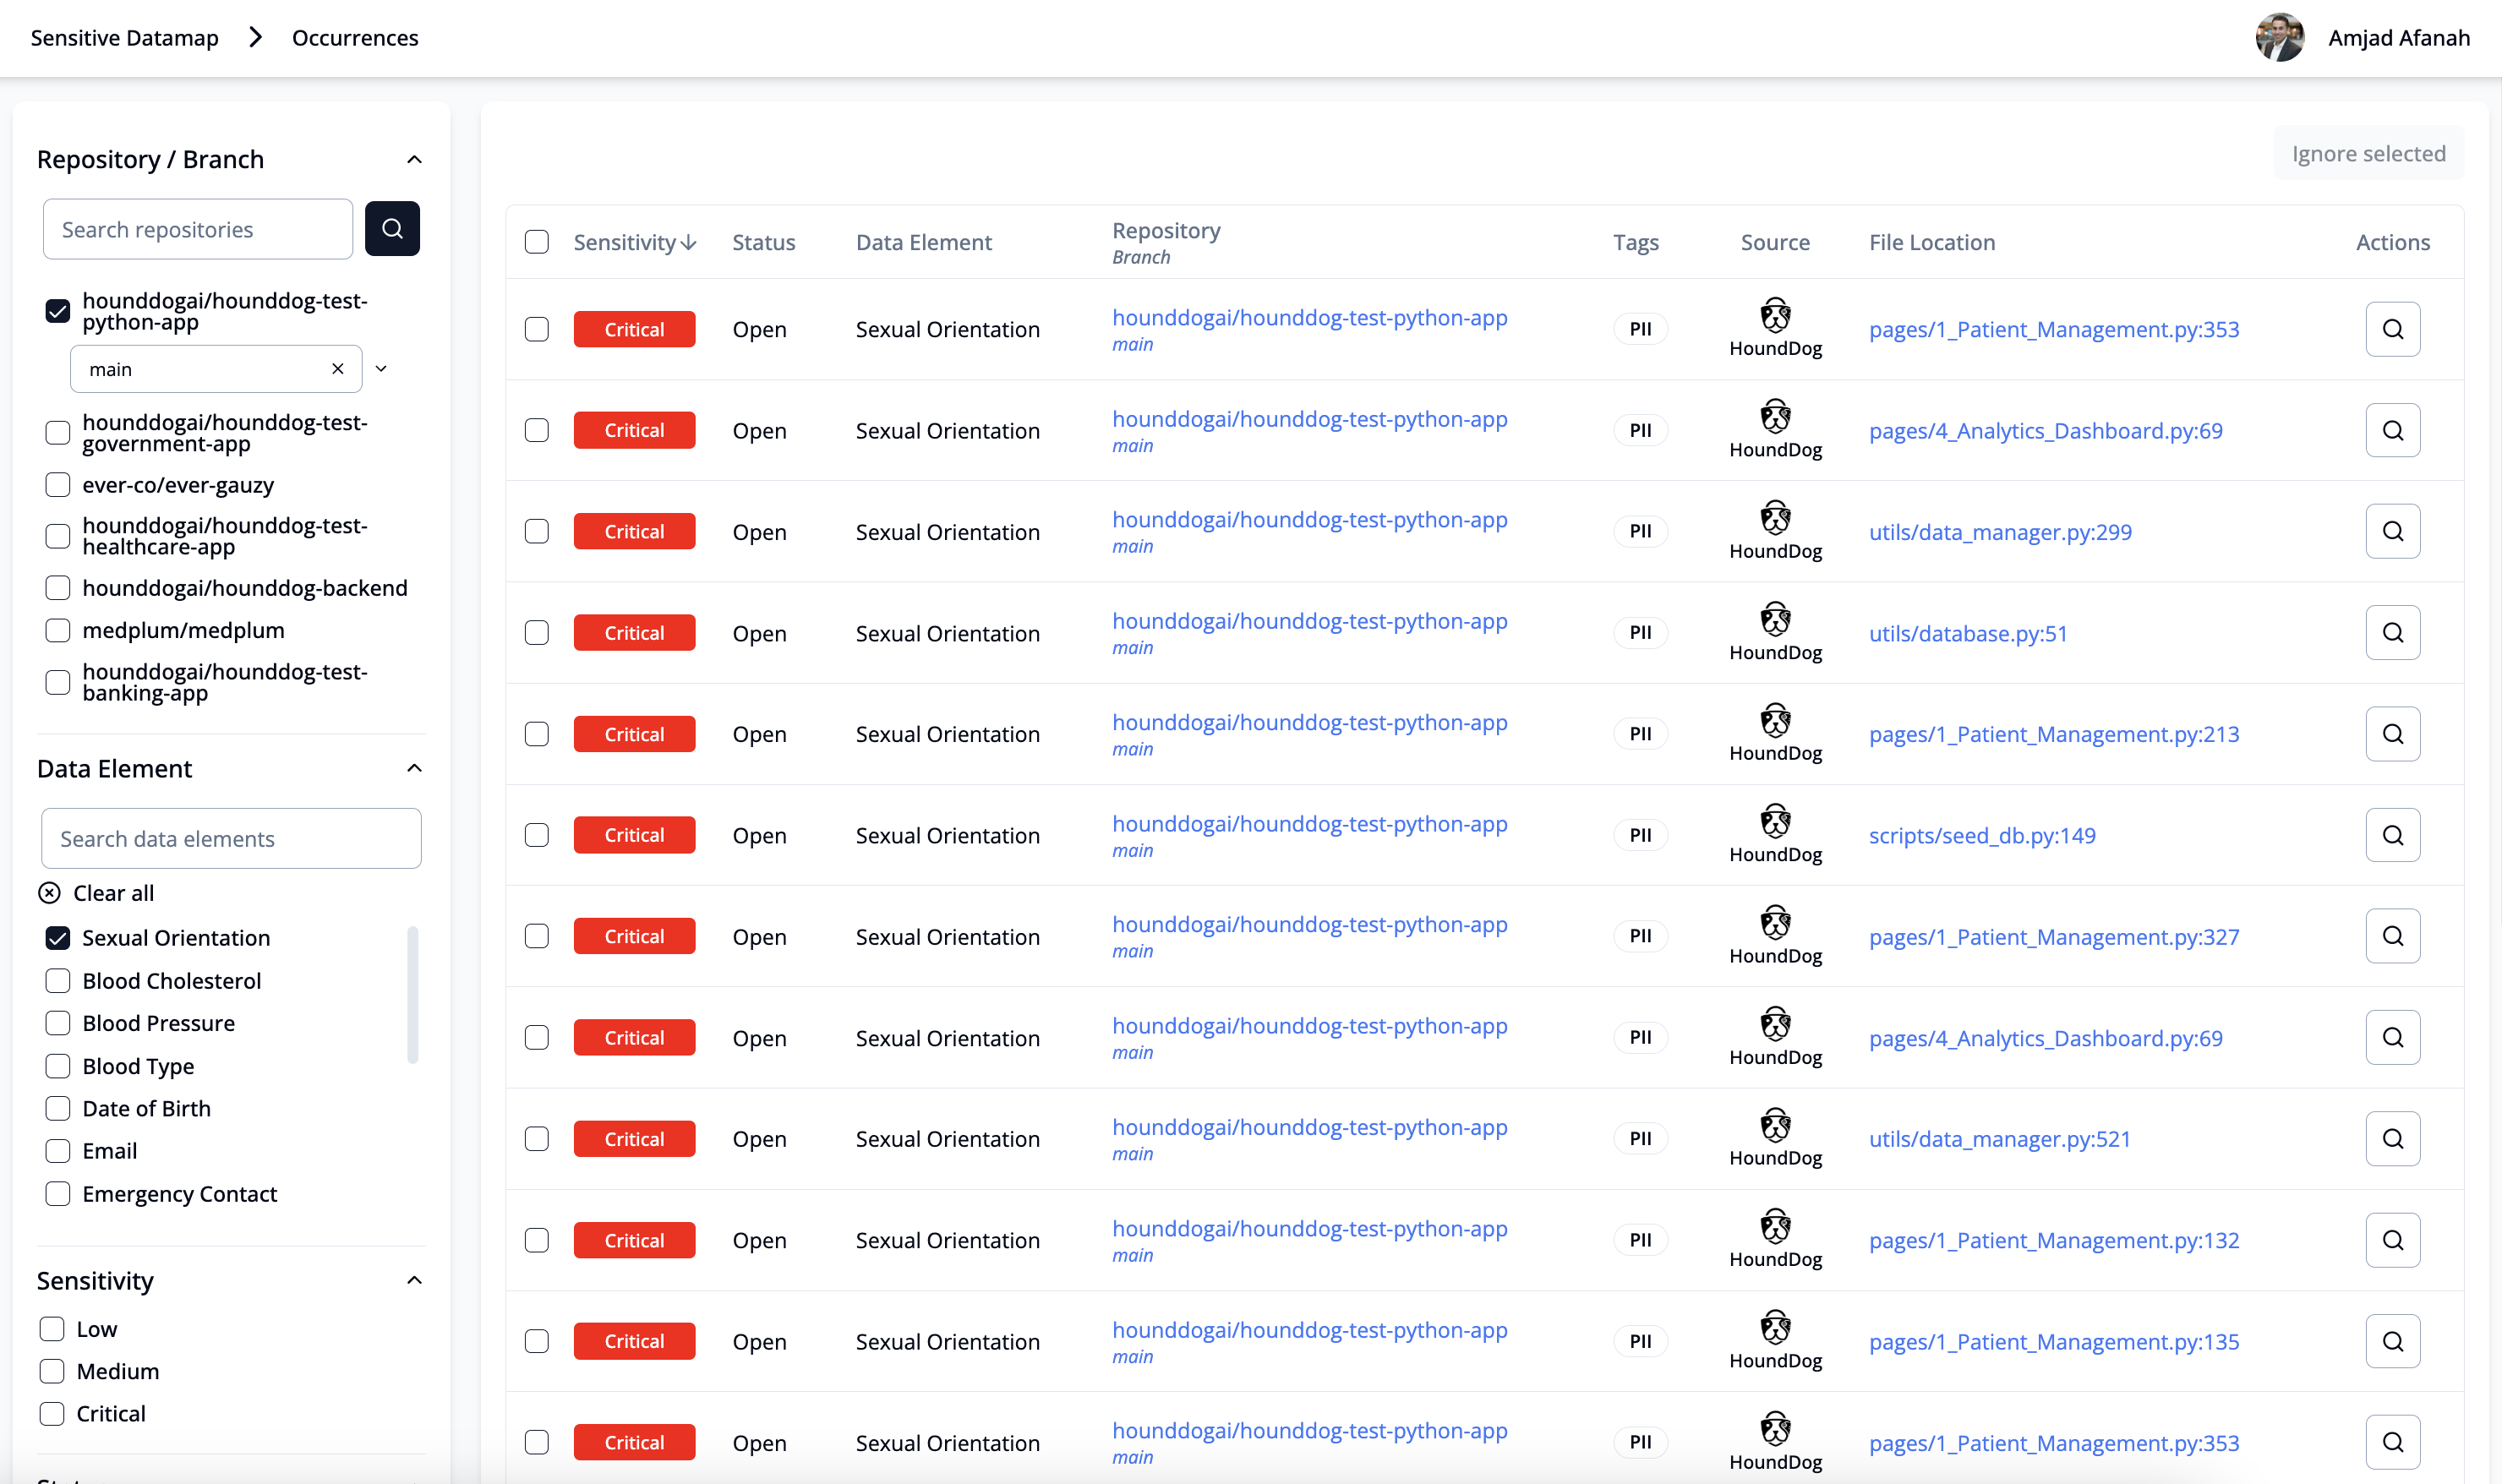Viewport: 2502px width, 1484px height.
Task: Click the Sensitivity column sort arrow
Action: pos(688,243)
